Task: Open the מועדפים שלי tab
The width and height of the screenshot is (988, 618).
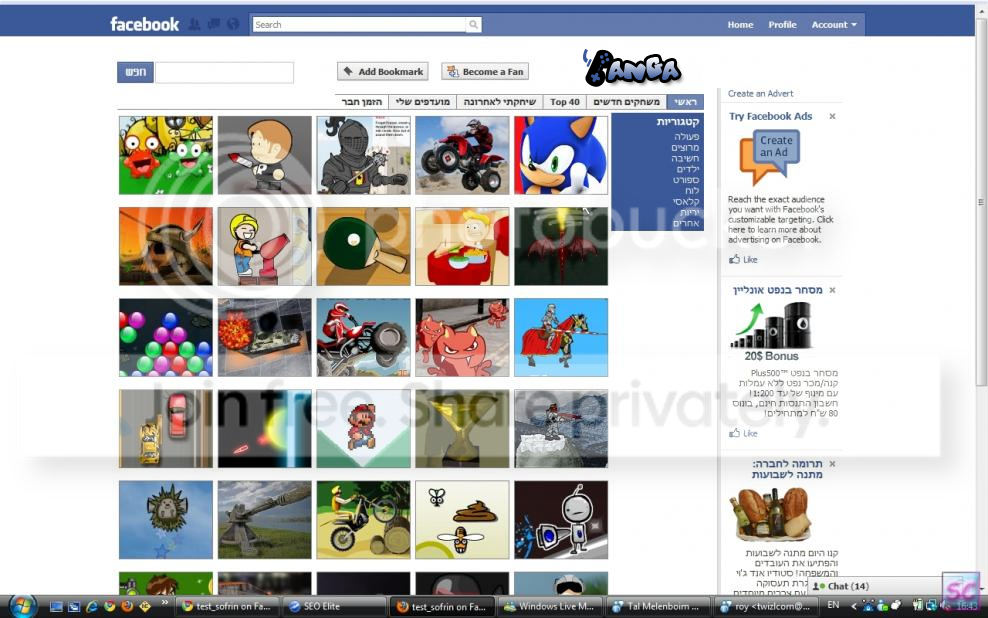Action: [x=423, y=101]
